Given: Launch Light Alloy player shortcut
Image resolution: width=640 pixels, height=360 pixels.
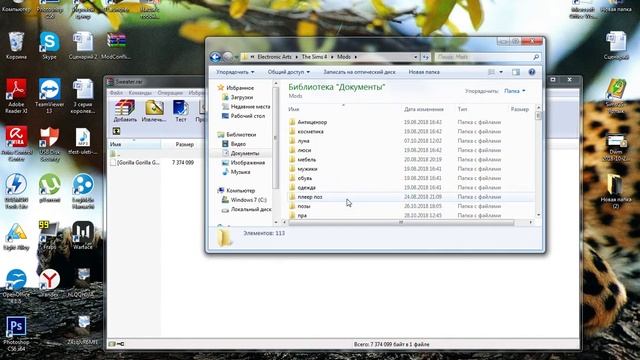Looking at the screenshot, I should tap(16, 236).
